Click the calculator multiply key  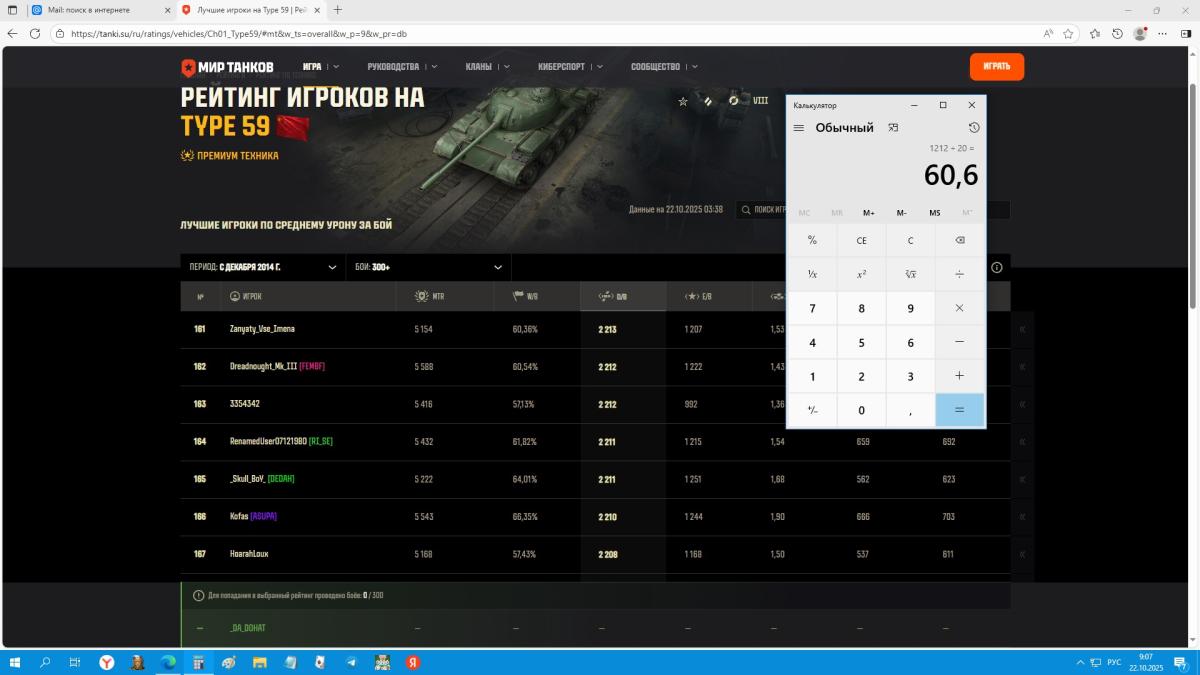click(x=959, y=308)
